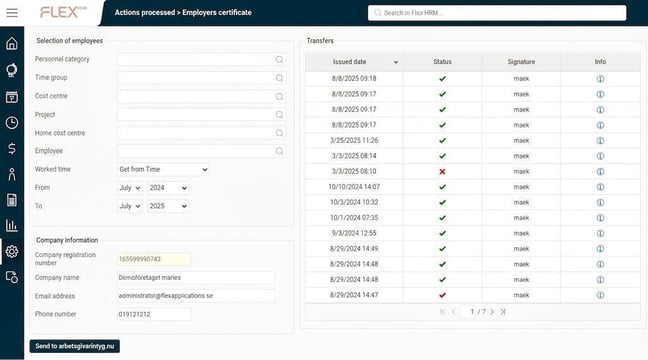Click Personnel category input field
The width and height of the screenshot is (648, 360).
[201, 60]
